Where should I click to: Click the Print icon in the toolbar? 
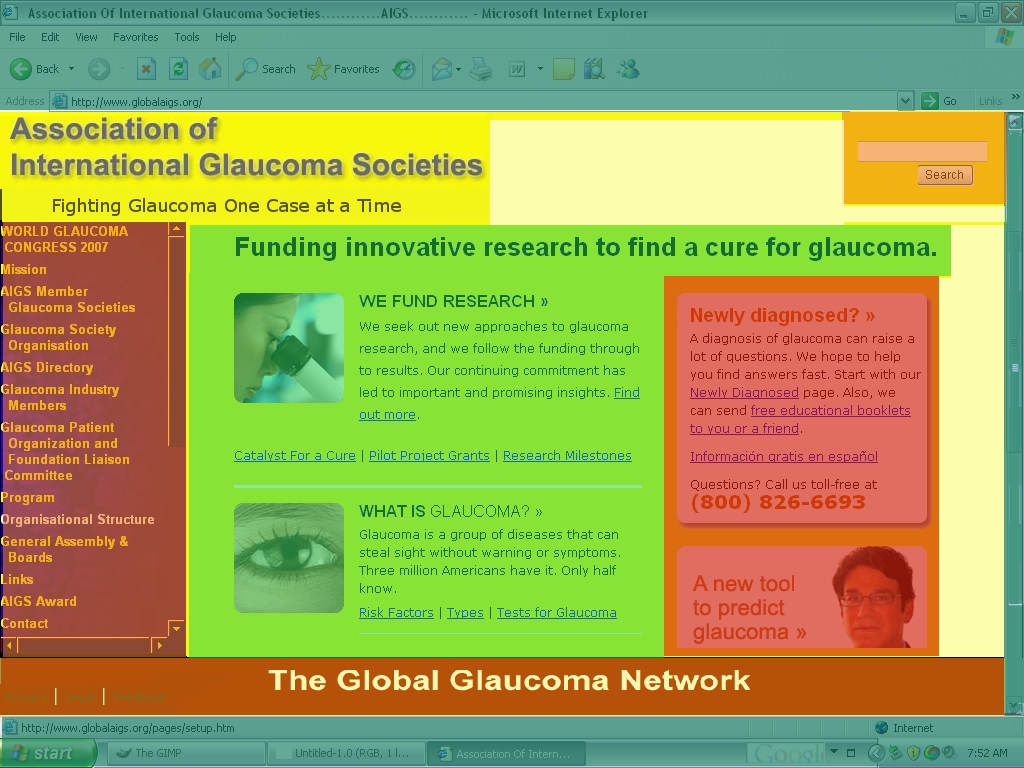click(x=481, y=69)
